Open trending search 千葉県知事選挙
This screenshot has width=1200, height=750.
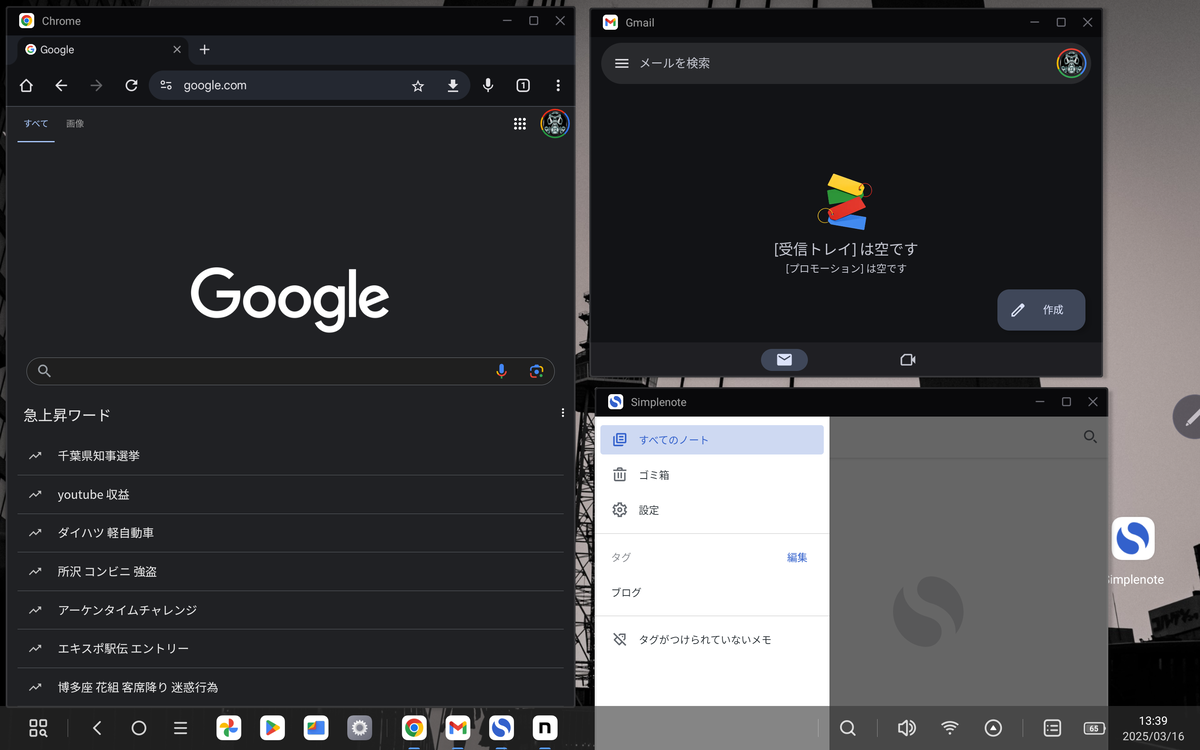tap(290, 456)
